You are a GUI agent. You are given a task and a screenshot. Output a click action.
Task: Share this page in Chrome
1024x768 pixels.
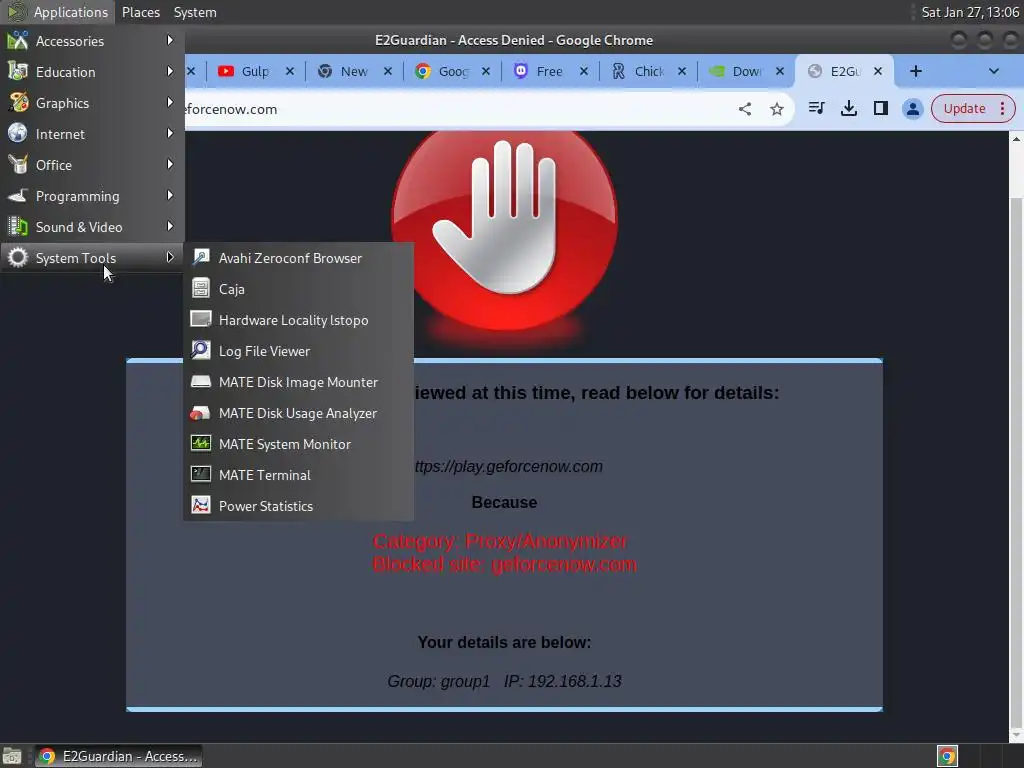tap(744, 109)
